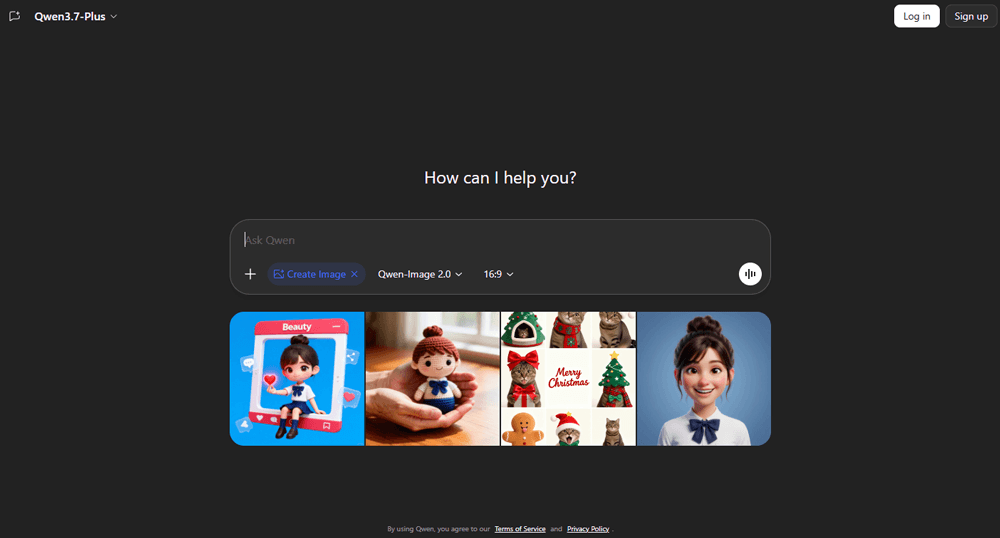Click the Log in button
Screen dimensions: 1000x538
916,17
